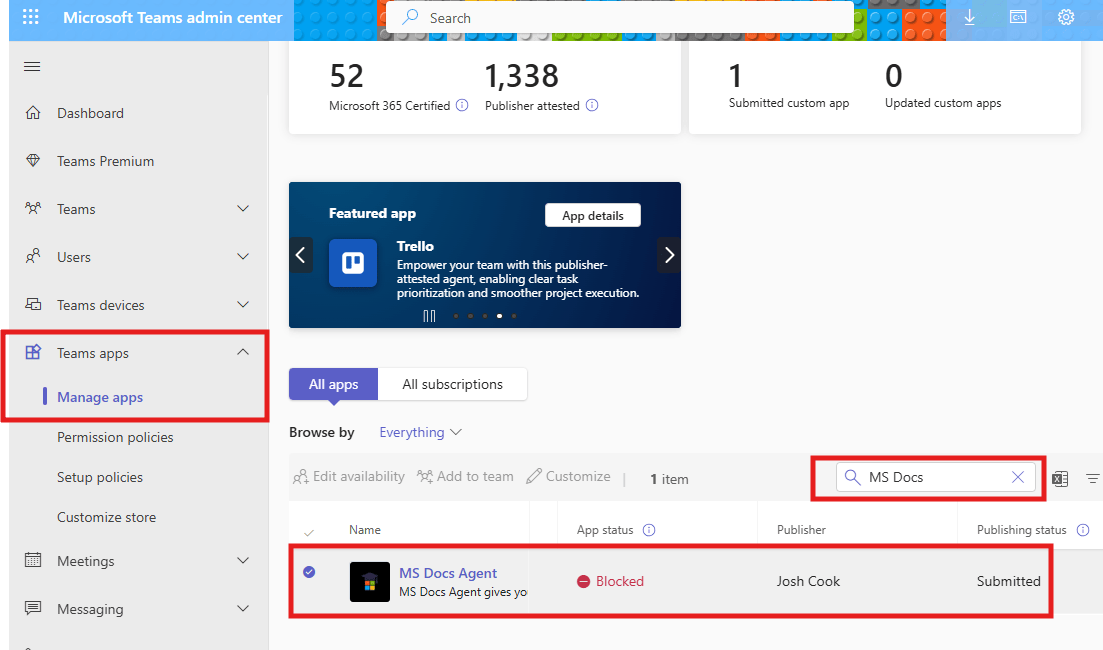This screenshot has height=650, width=1103.
Task: Collapse the navigation hamburger menu
Action: click(x=32, y=67)
